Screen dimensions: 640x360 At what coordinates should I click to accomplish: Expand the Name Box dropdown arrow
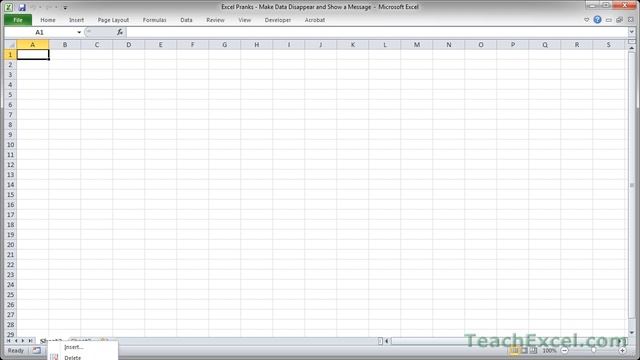coord(79,32)
